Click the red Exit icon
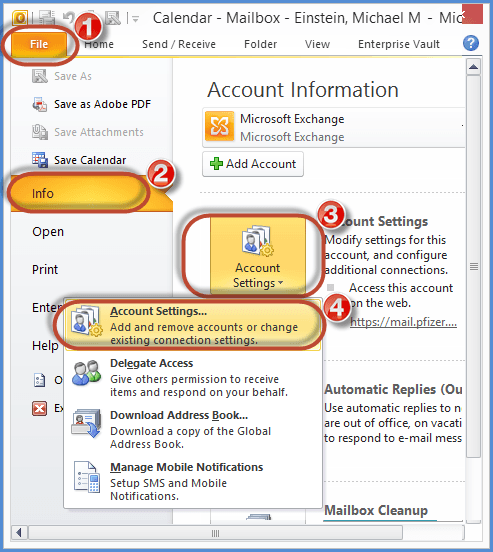 pos(39,409)
